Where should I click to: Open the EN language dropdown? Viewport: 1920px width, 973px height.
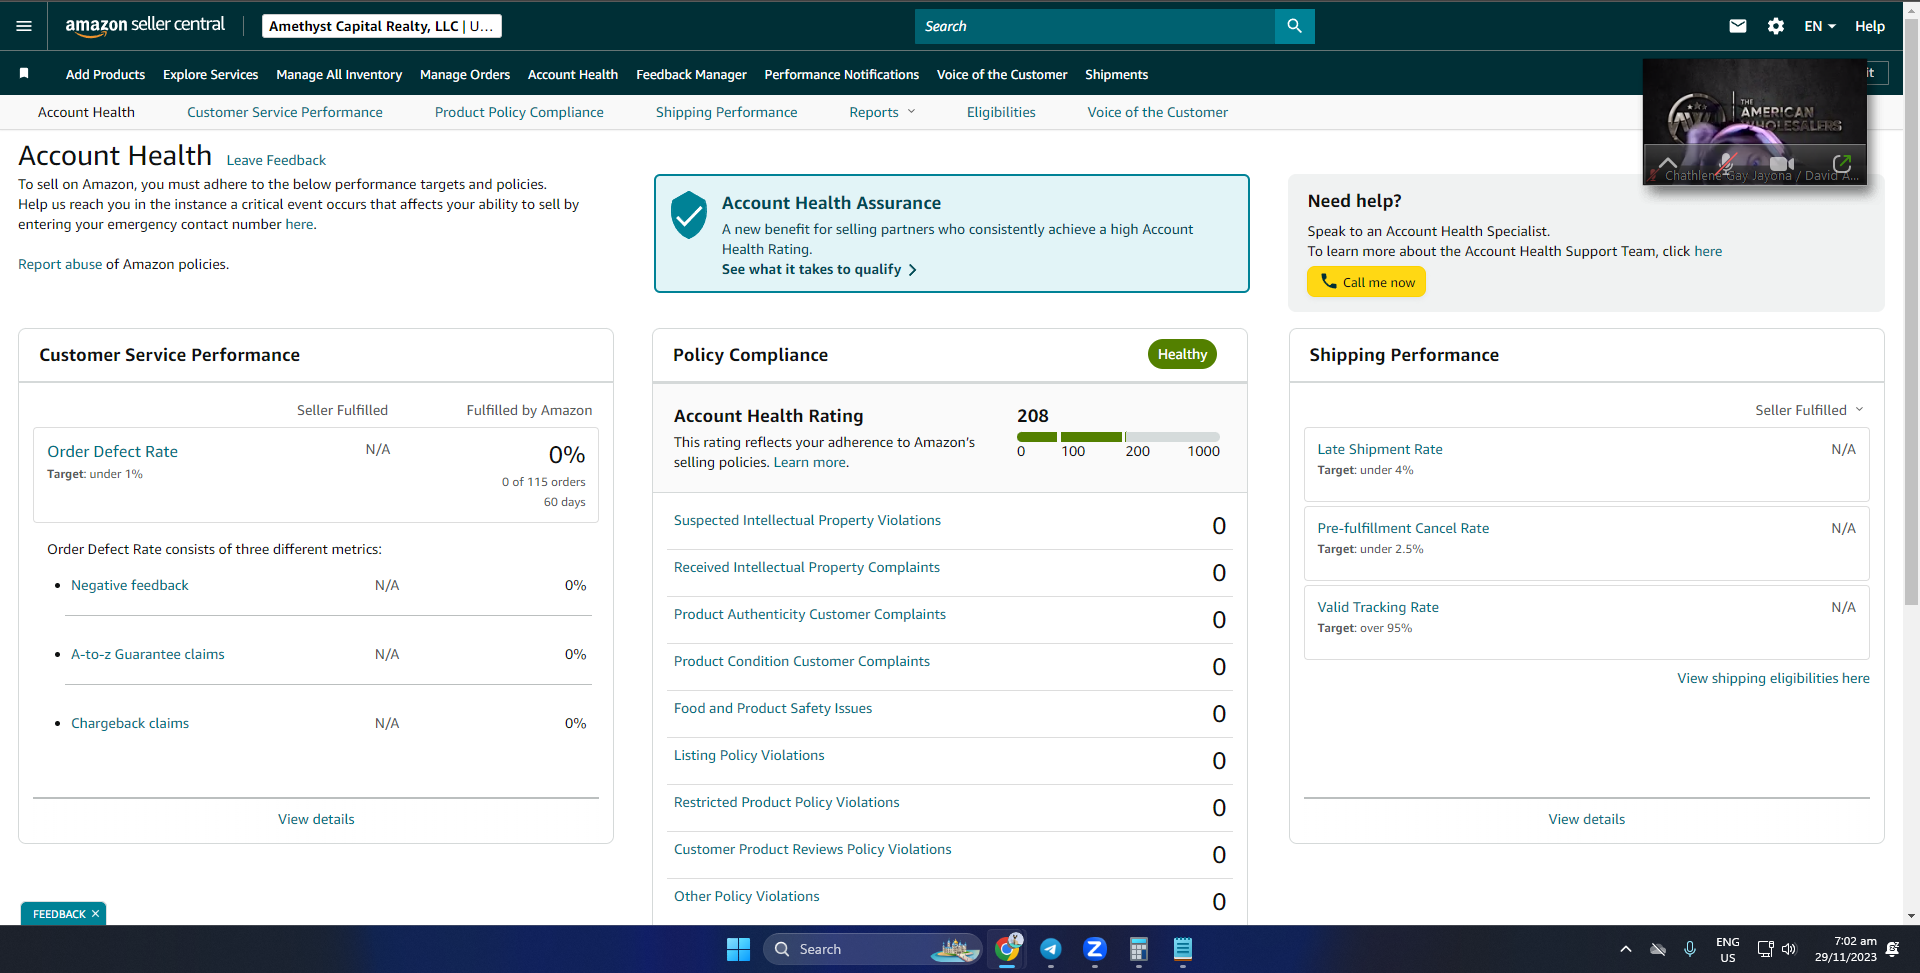[x=1820, y=26]
